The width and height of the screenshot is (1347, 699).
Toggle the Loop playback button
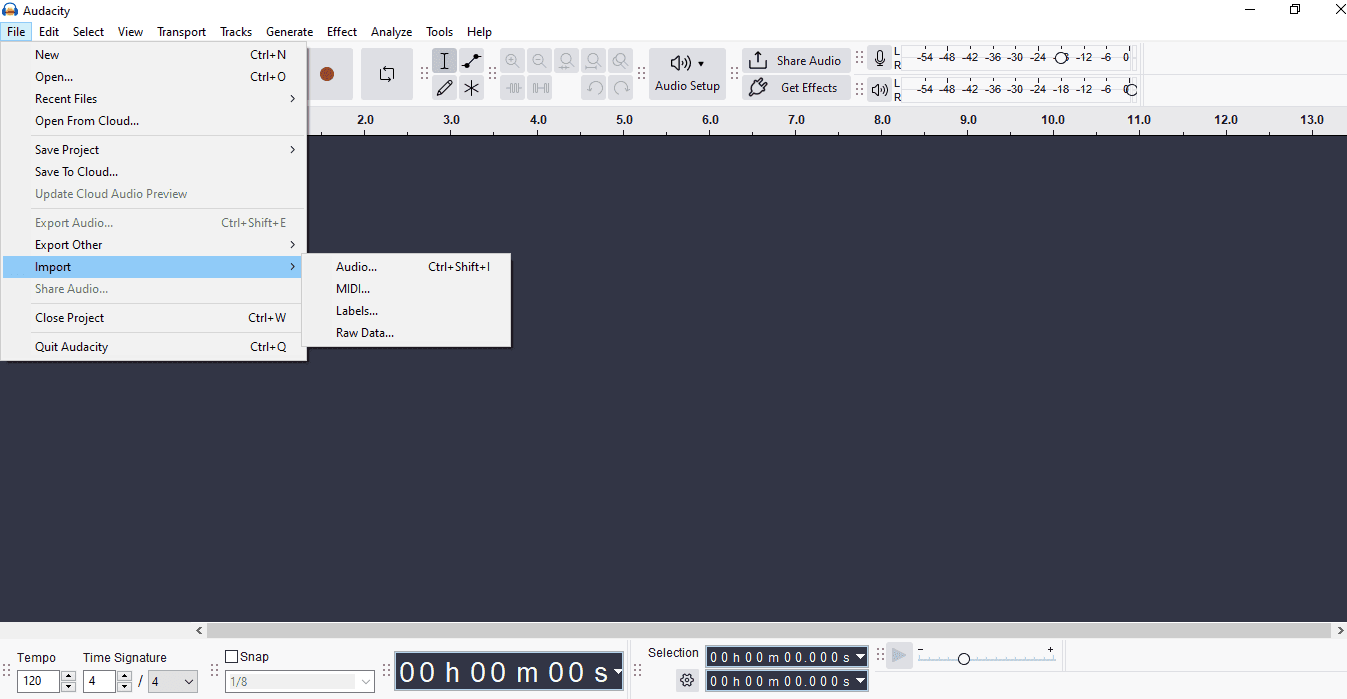point(386,74)
